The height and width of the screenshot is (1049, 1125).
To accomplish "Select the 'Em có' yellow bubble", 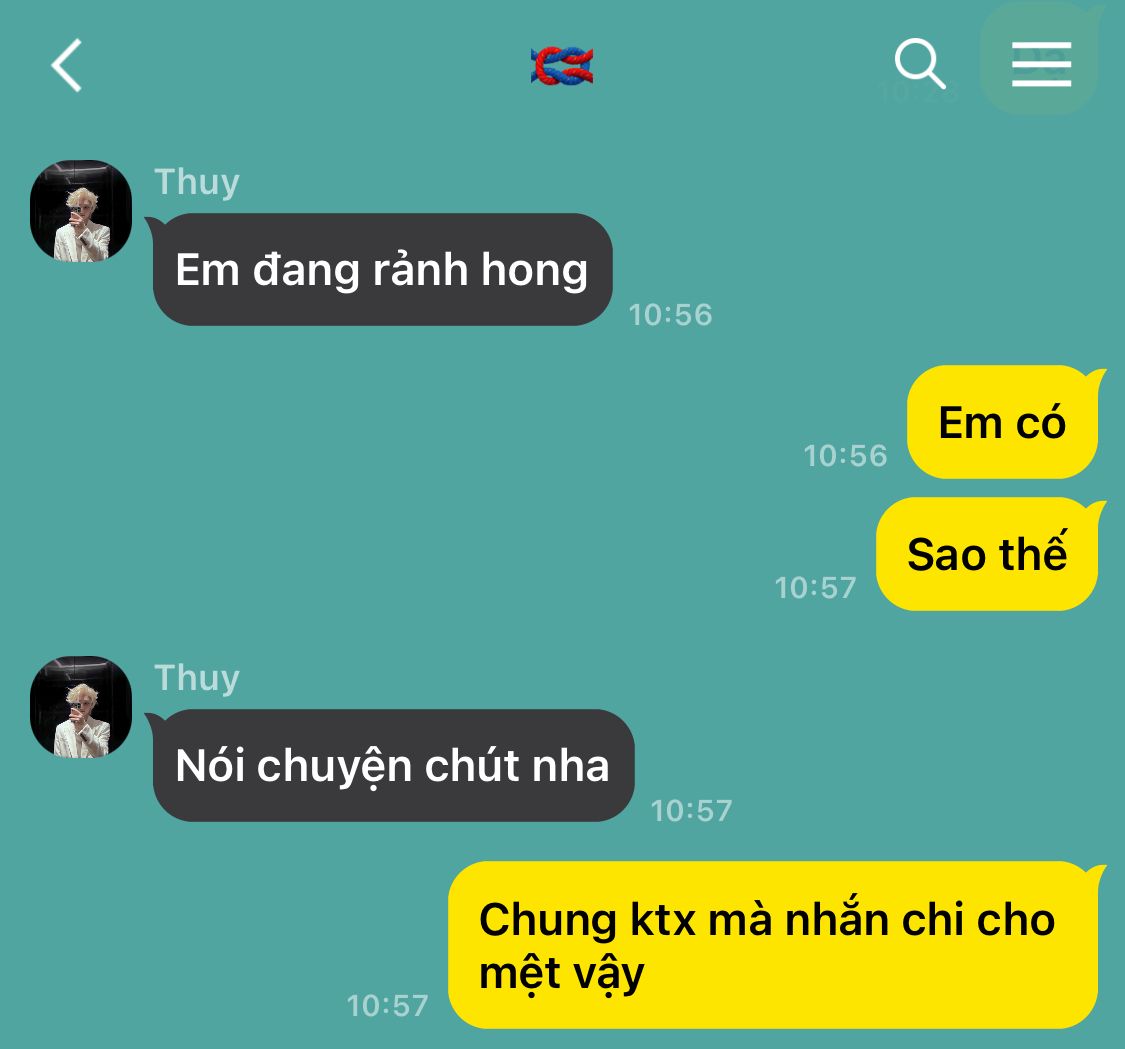I will tap(1002, 422).
